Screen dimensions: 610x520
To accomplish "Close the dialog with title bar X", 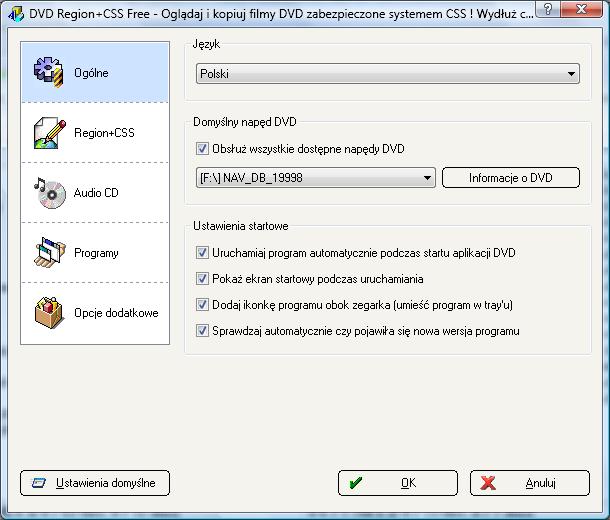I will click(582, 9).
